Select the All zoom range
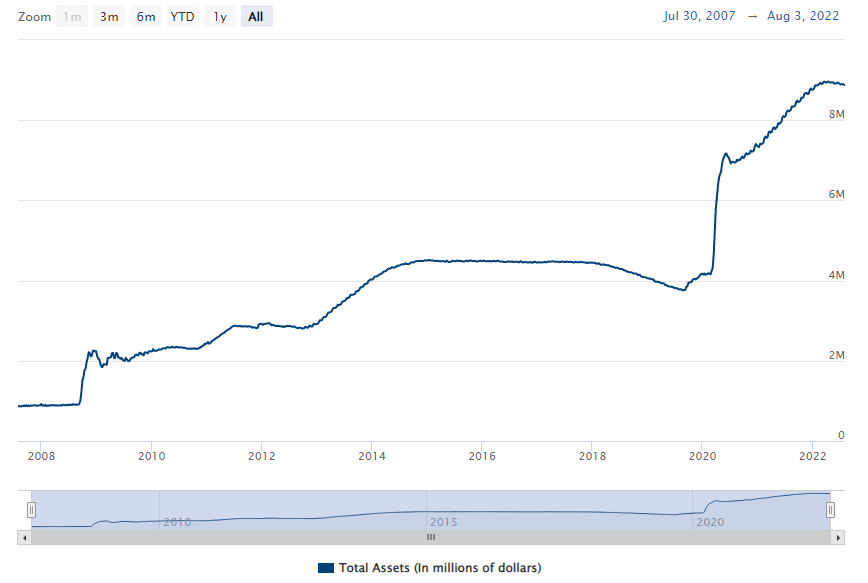This screenshot has height=583, width=868. point(257,17)
